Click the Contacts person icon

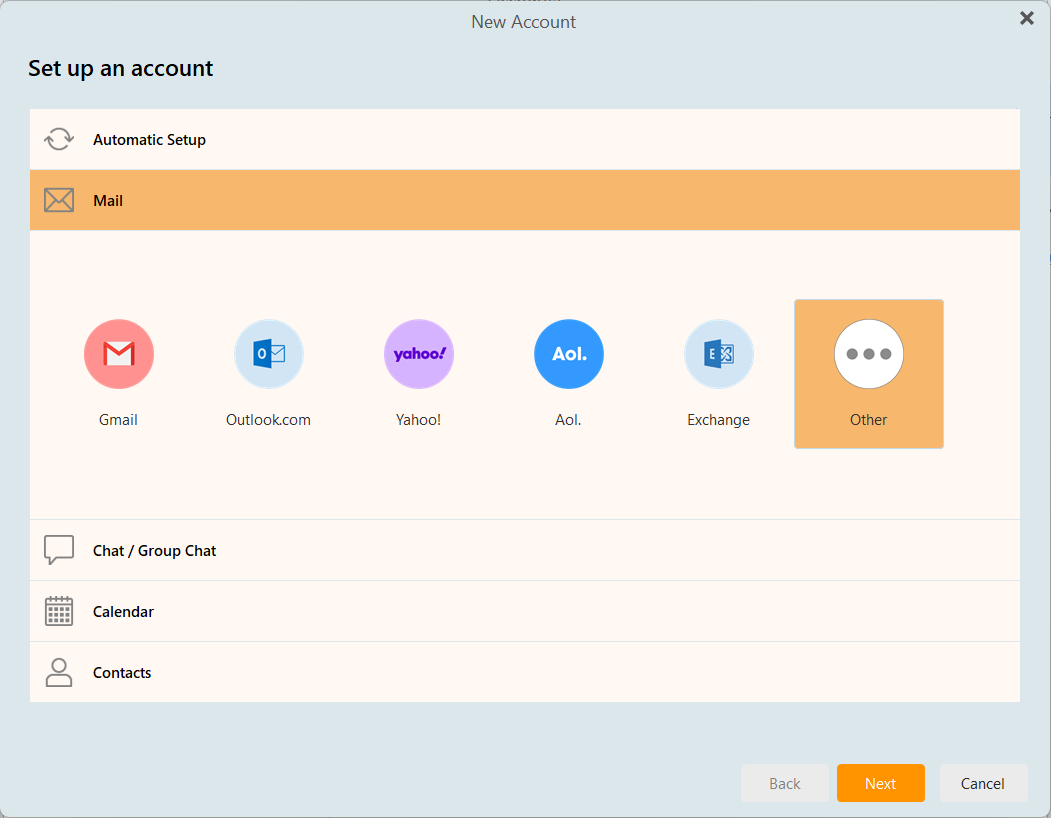pyautogui.click(x=59, y=673)
